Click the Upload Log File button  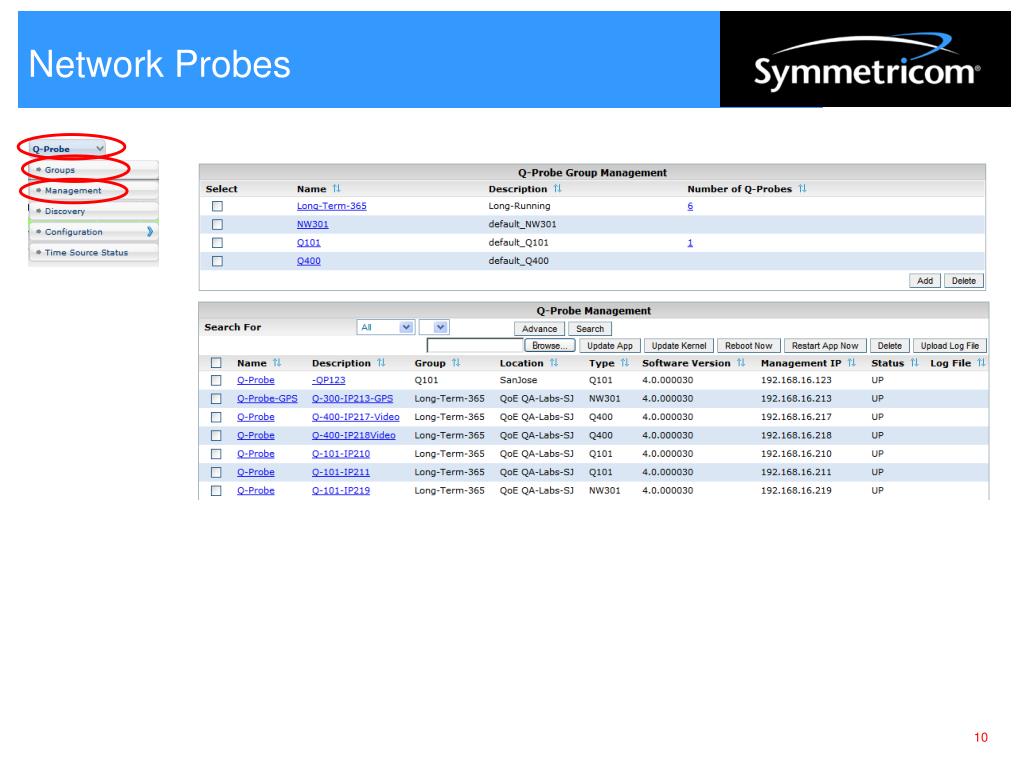pos(950,346)
